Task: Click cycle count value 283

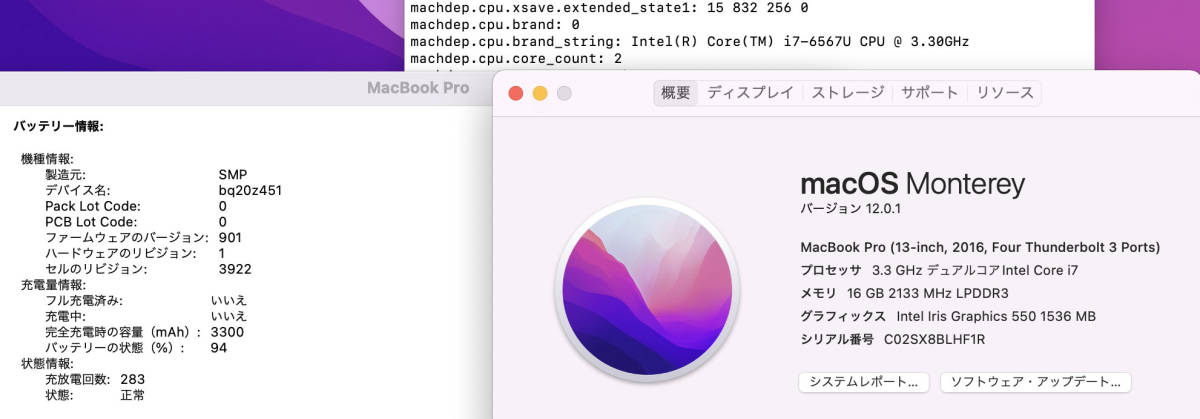Action: [132, 379]
